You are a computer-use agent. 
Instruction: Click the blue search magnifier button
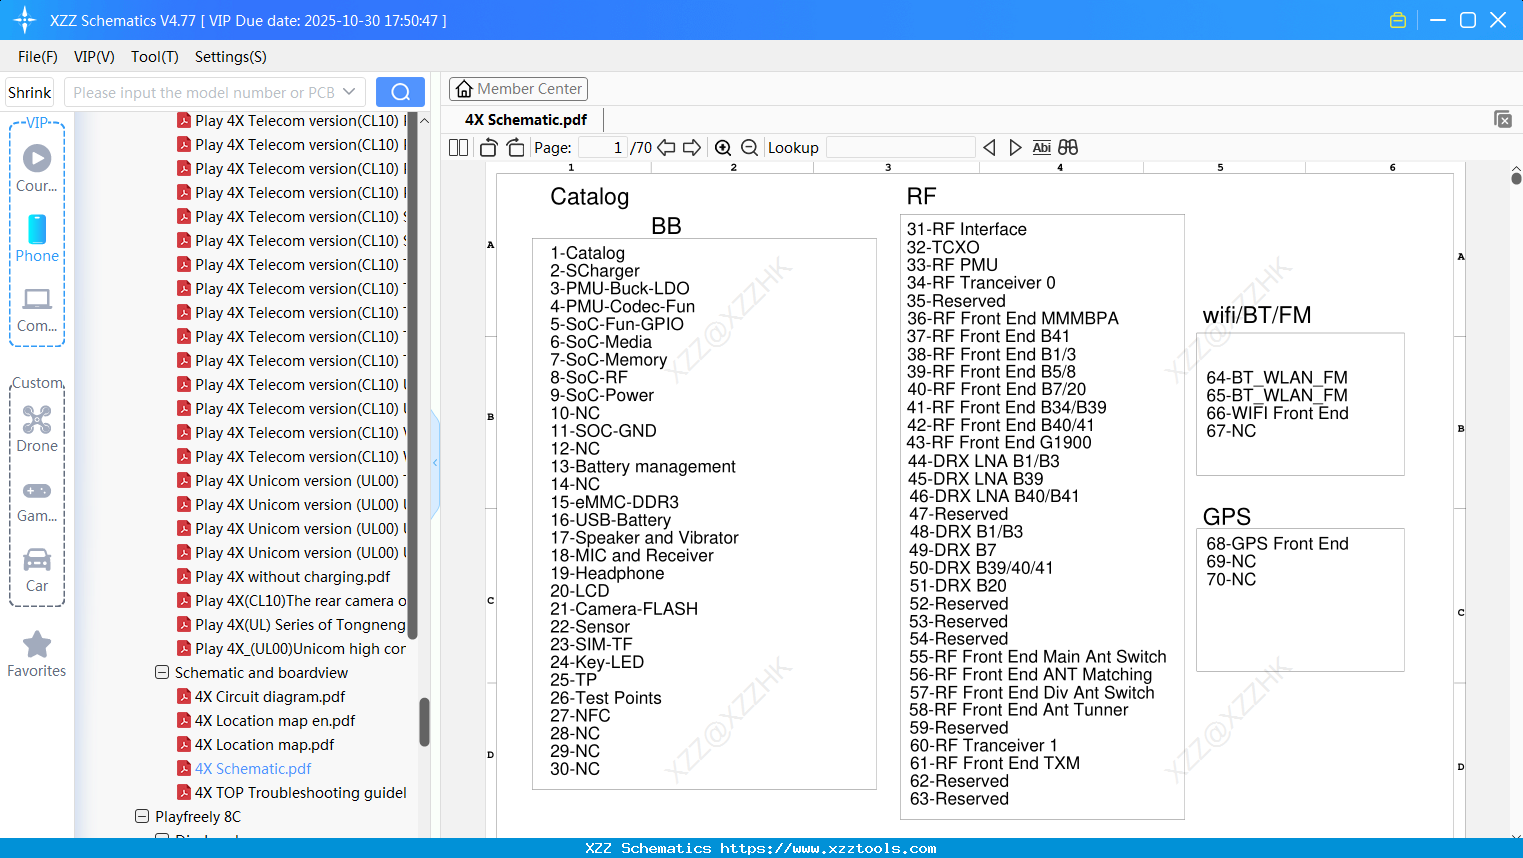click(400, 92)
